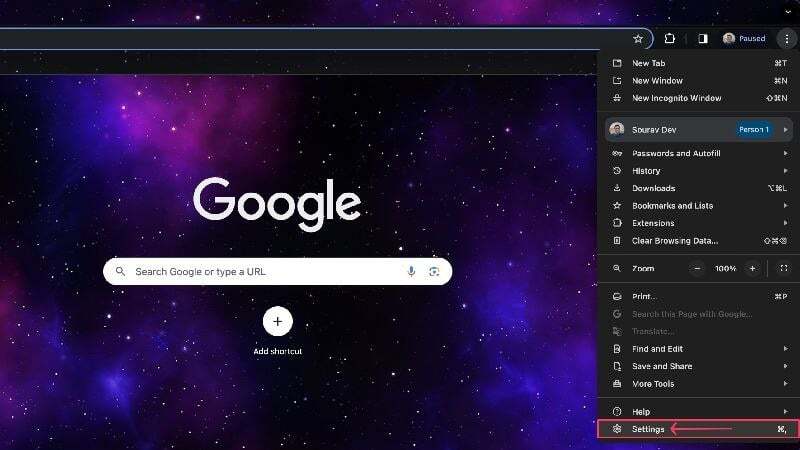Click the Find and Edit document icon
This screenshot has width=800, height=450.
click(x=617, y=349)
